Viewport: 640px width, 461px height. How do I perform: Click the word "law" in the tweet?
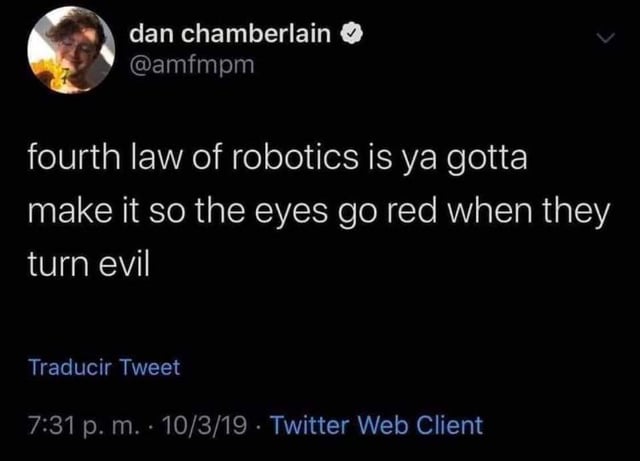pos(156,158)
